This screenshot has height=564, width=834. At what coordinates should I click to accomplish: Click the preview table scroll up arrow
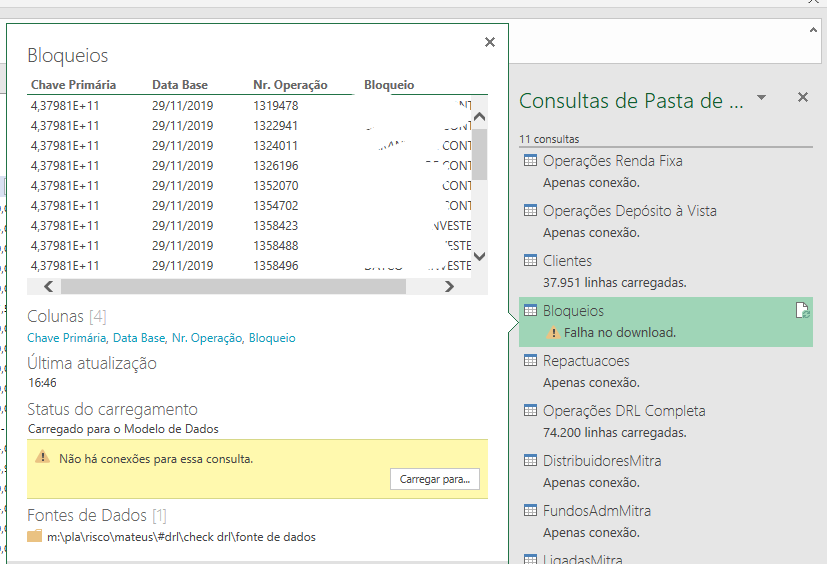[479, 117]
